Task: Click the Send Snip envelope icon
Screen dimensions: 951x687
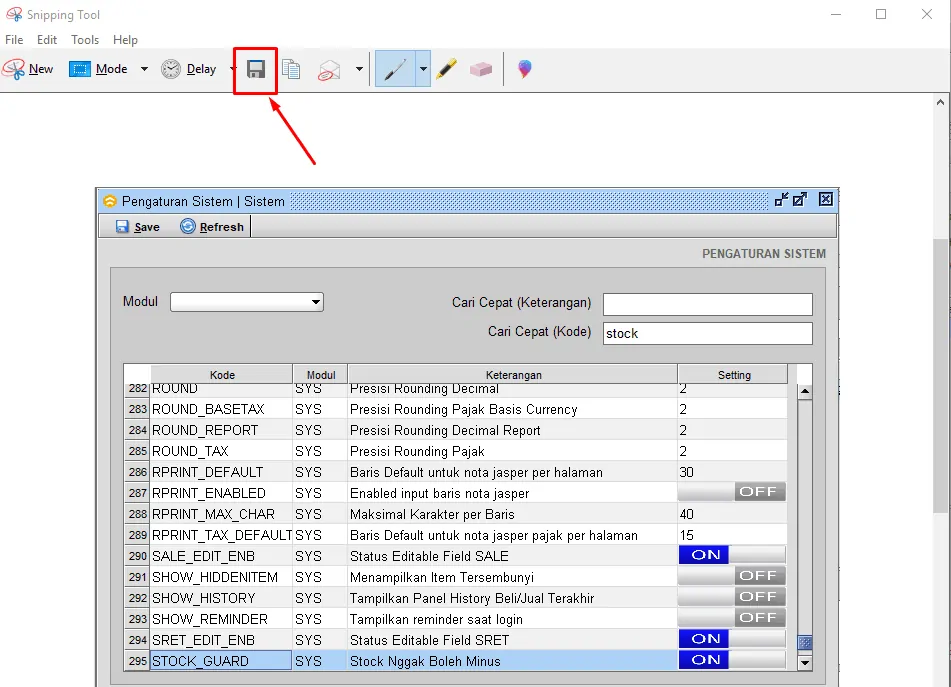Action: point(329,70)
